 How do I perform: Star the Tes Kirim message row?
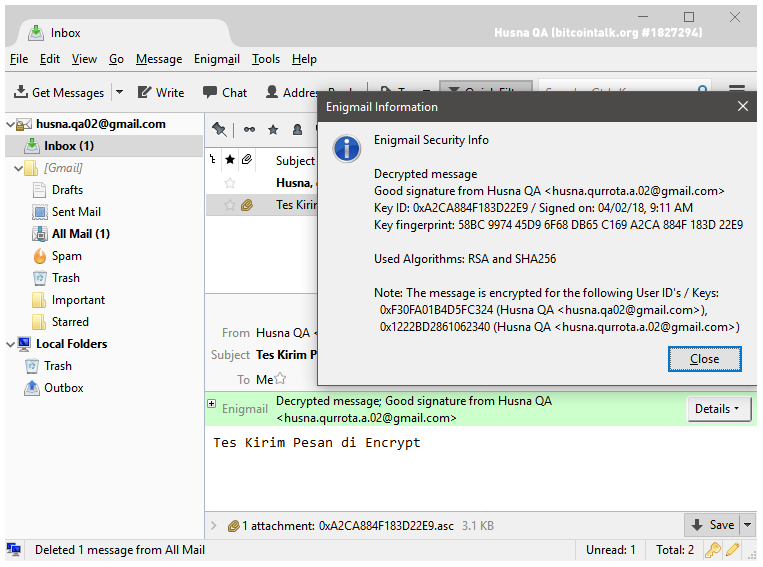point(230,205)
